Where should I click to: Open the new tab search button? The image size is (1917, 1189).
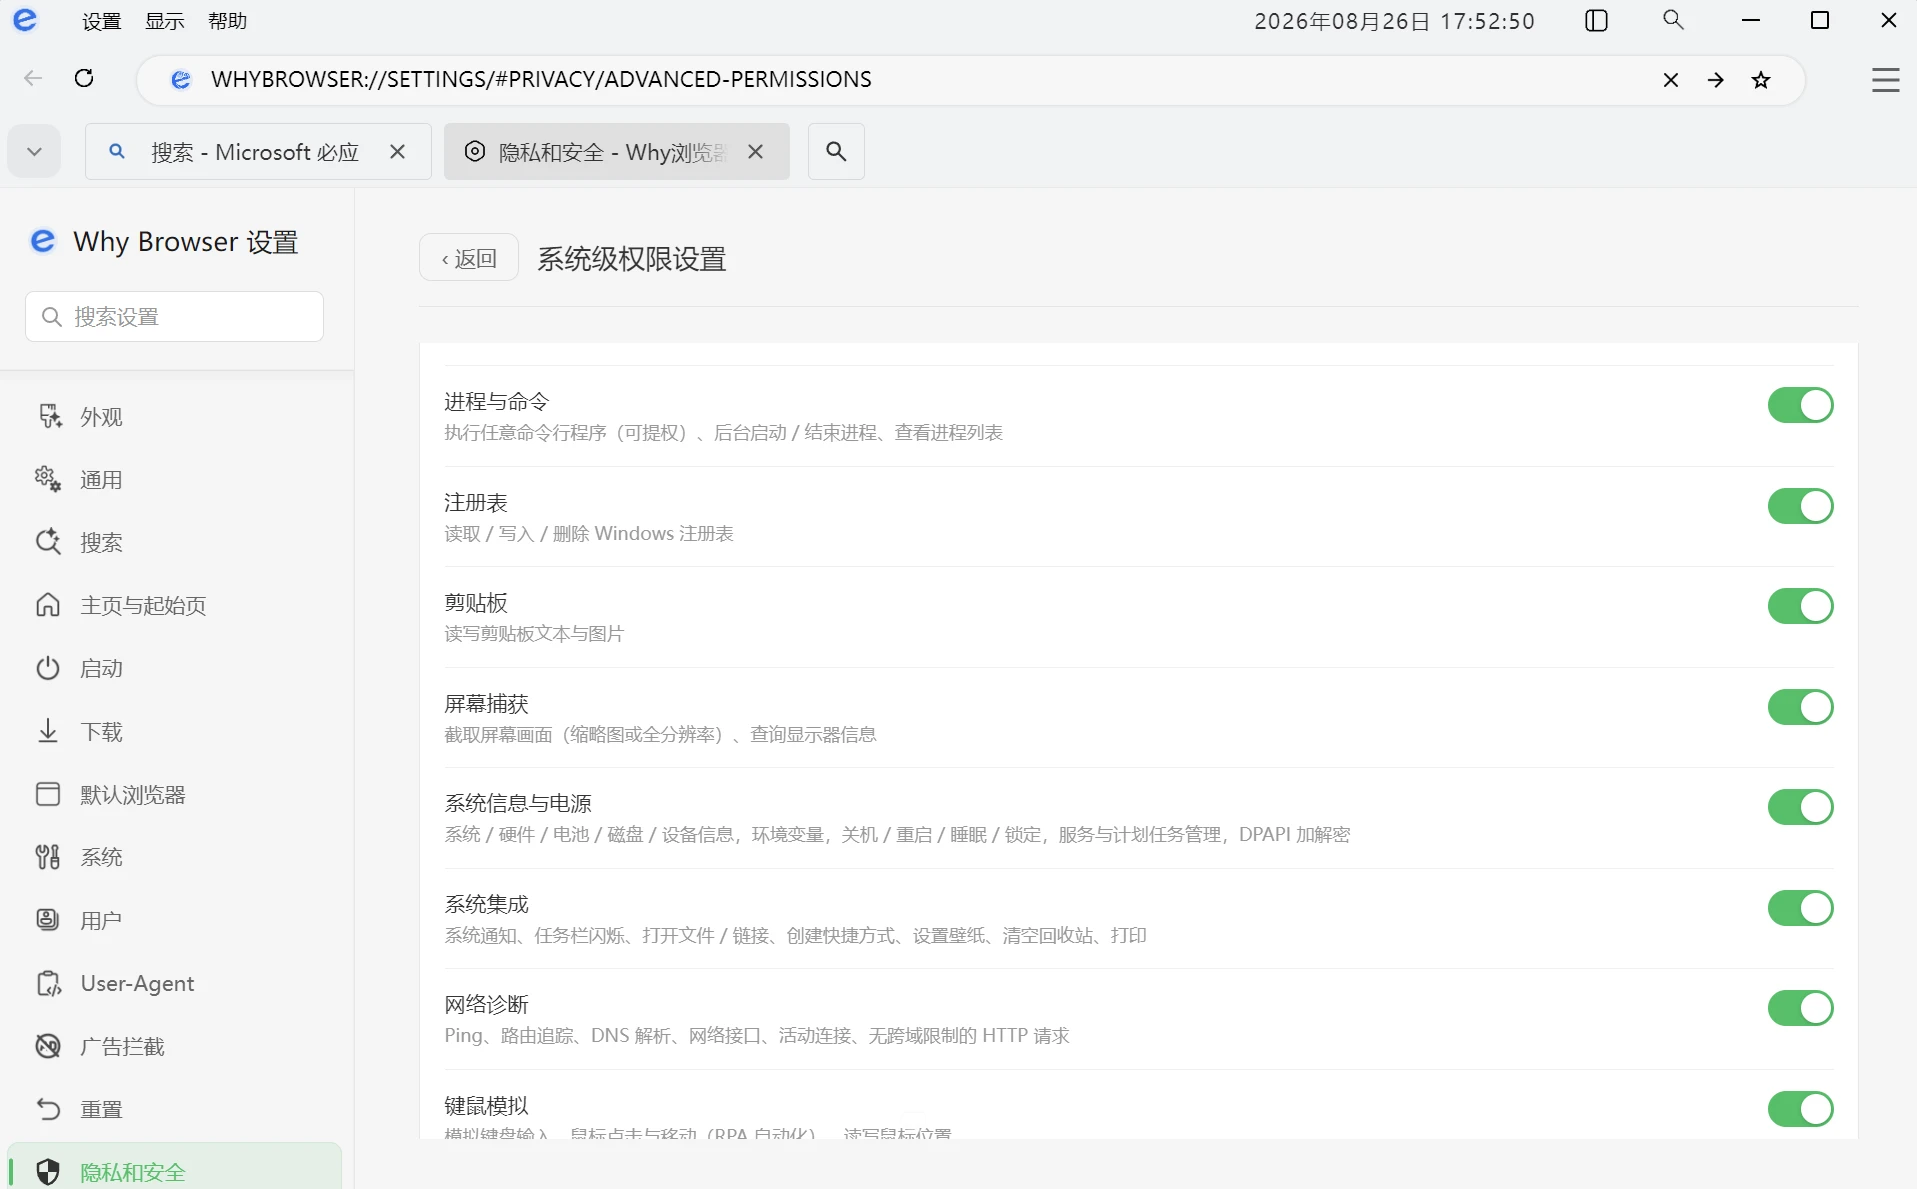836,151
